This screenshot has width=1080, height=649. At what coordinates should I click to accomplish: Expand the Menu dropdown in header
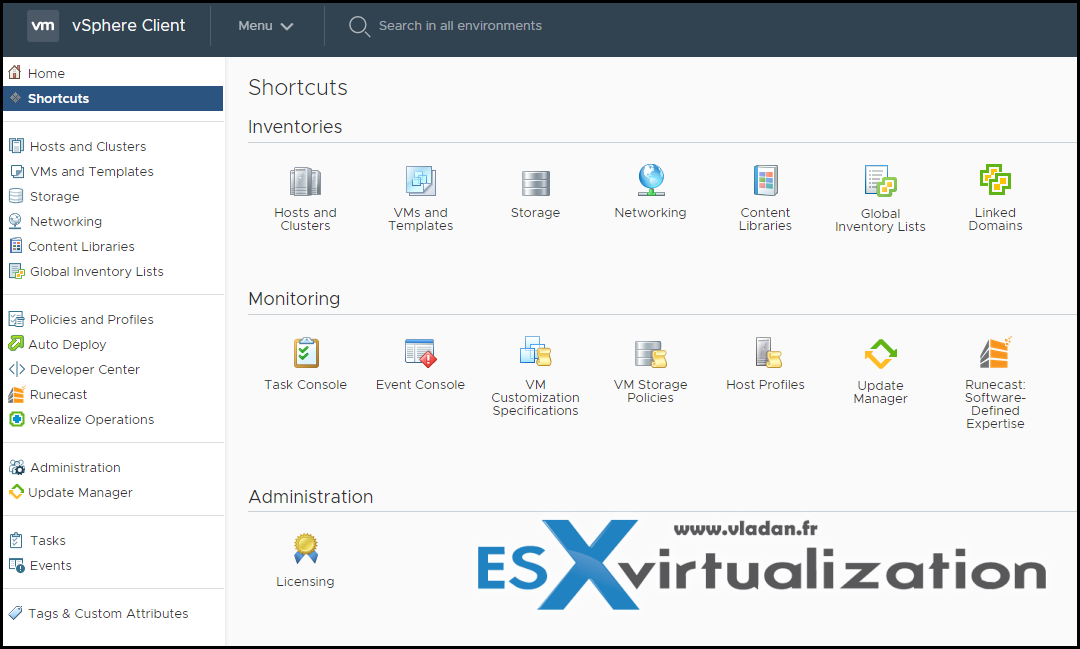click(x=266, y=26)
